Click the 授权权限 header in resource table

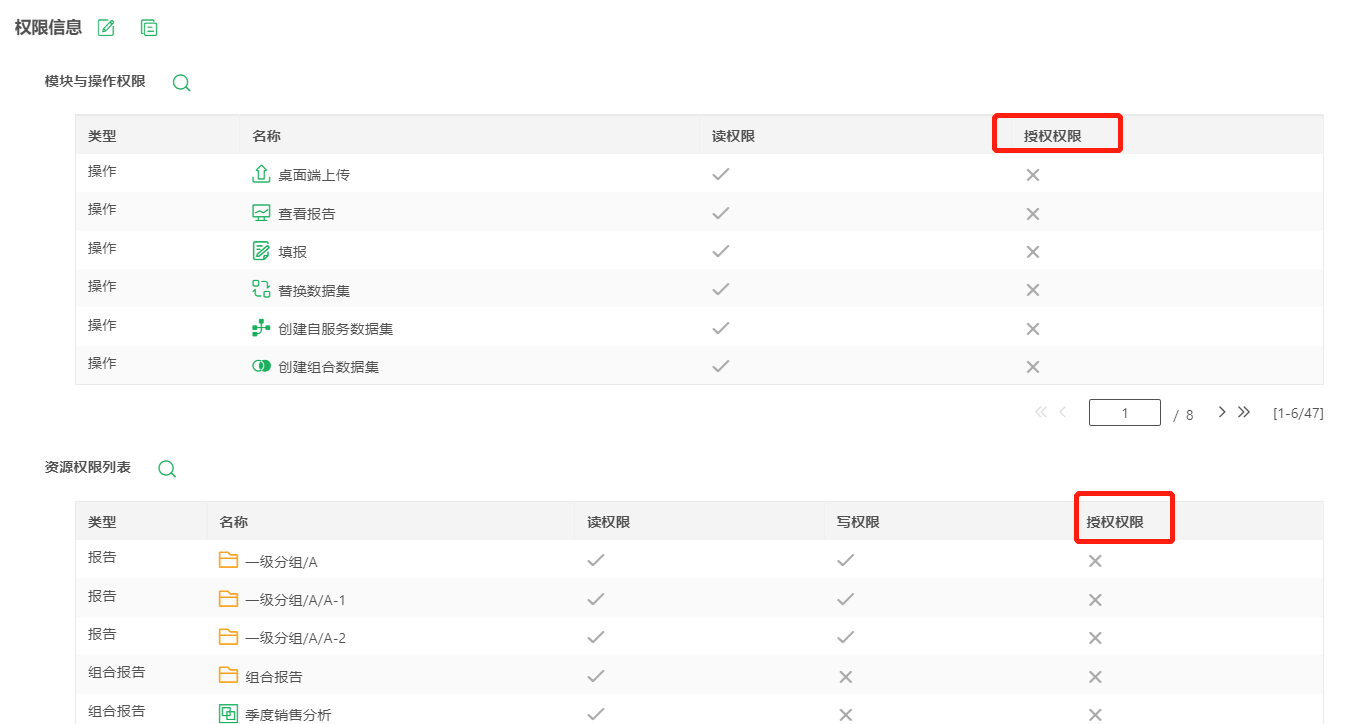pos(1115,522)
